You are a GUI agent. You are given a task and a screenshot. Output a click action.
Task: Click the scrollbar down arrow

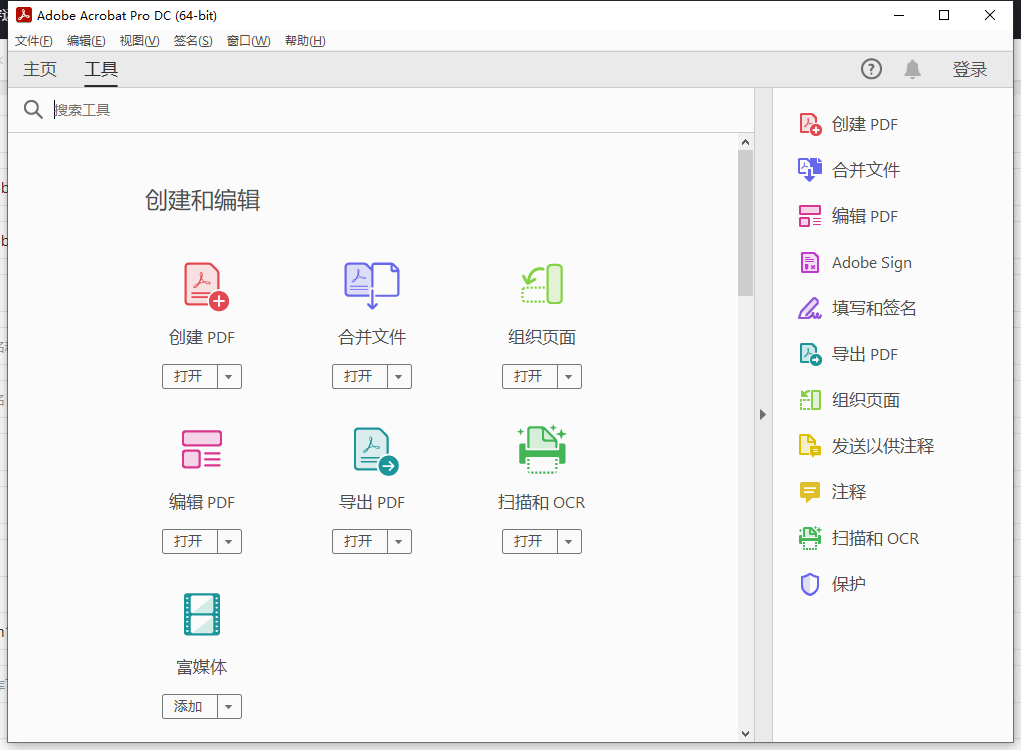click(746, 734)
